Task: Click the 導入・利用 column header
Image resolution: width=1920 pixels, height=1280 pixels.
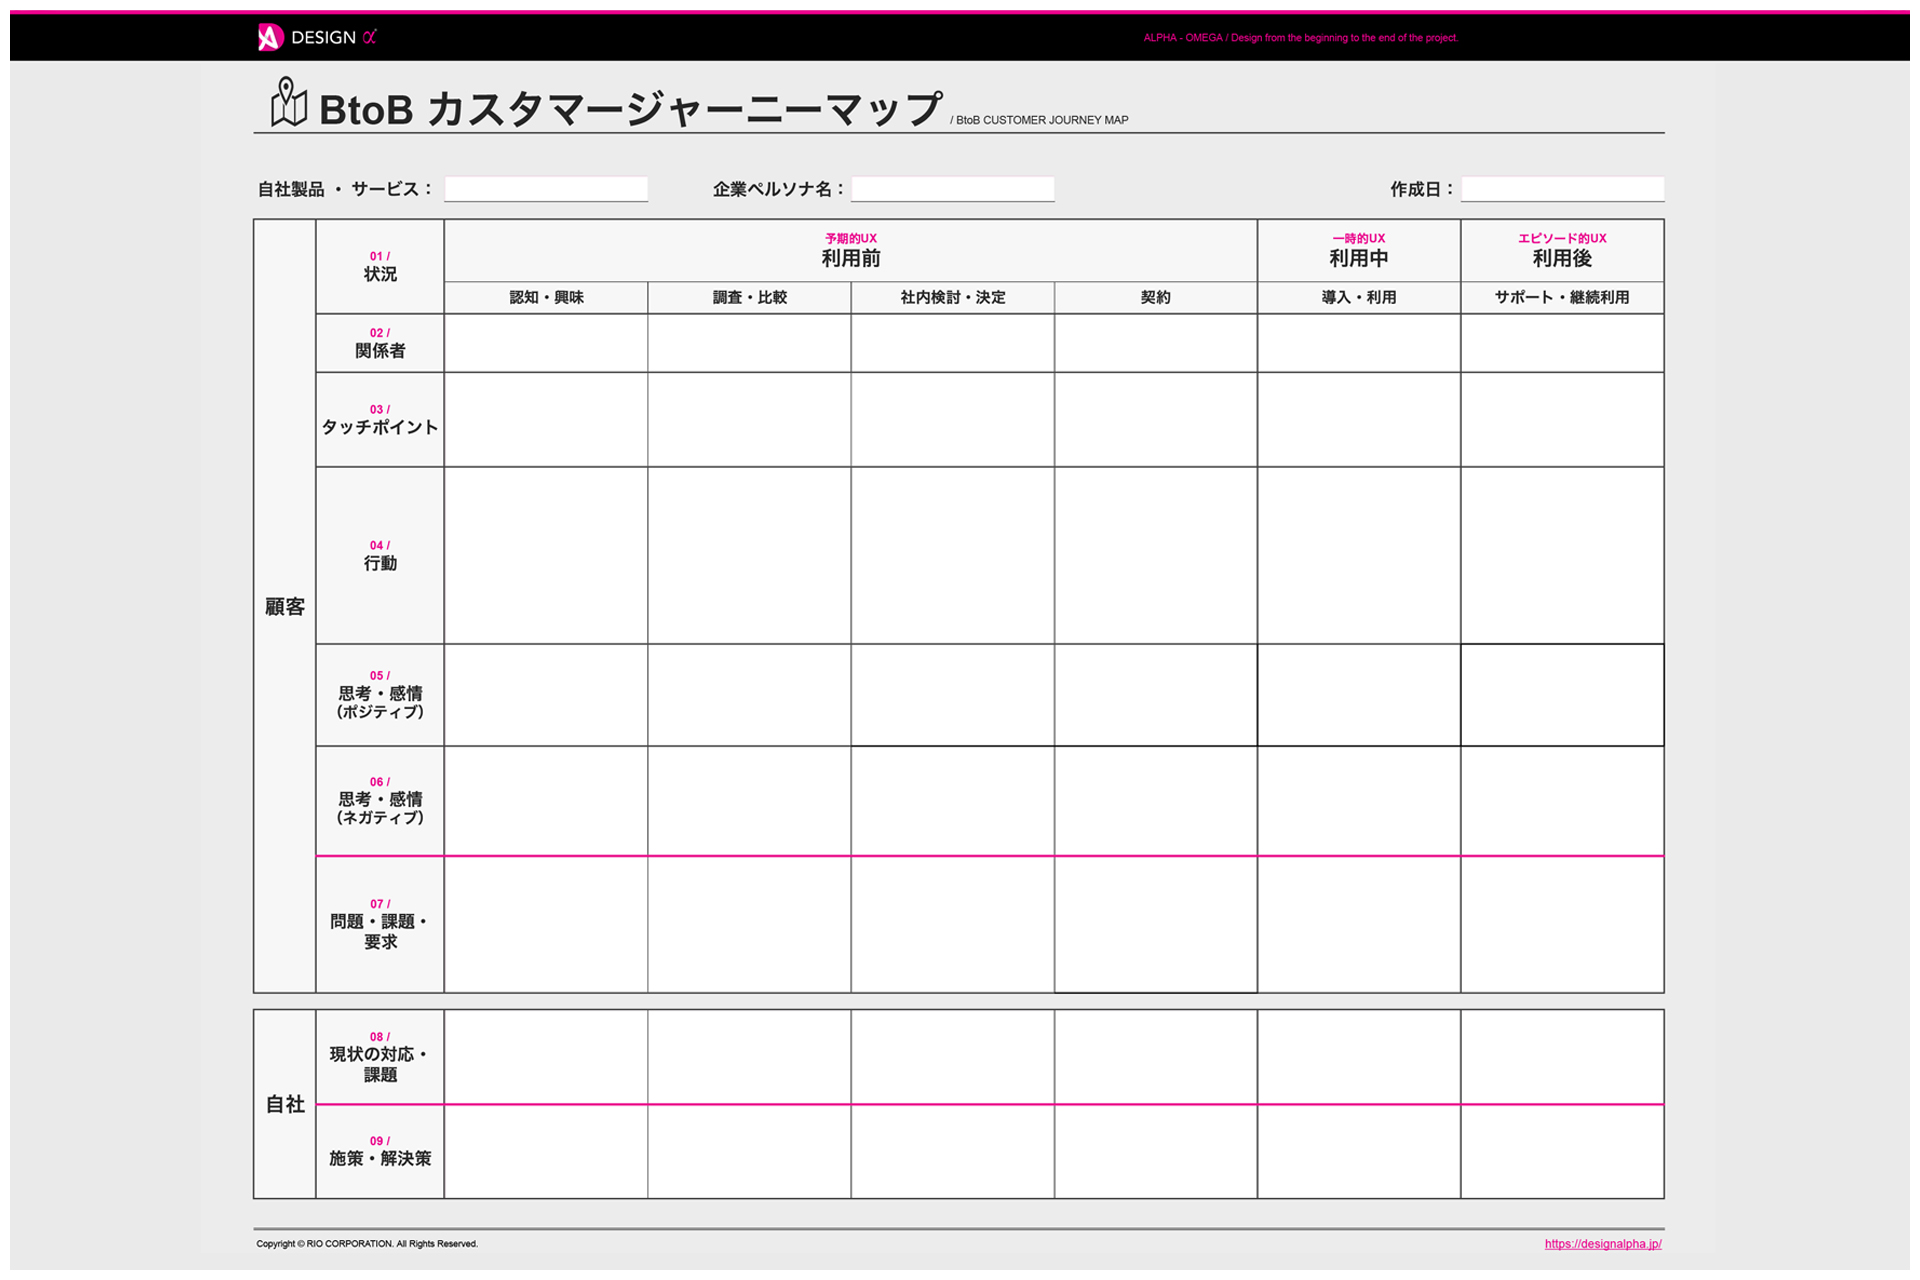Action: coord(1359,297)
